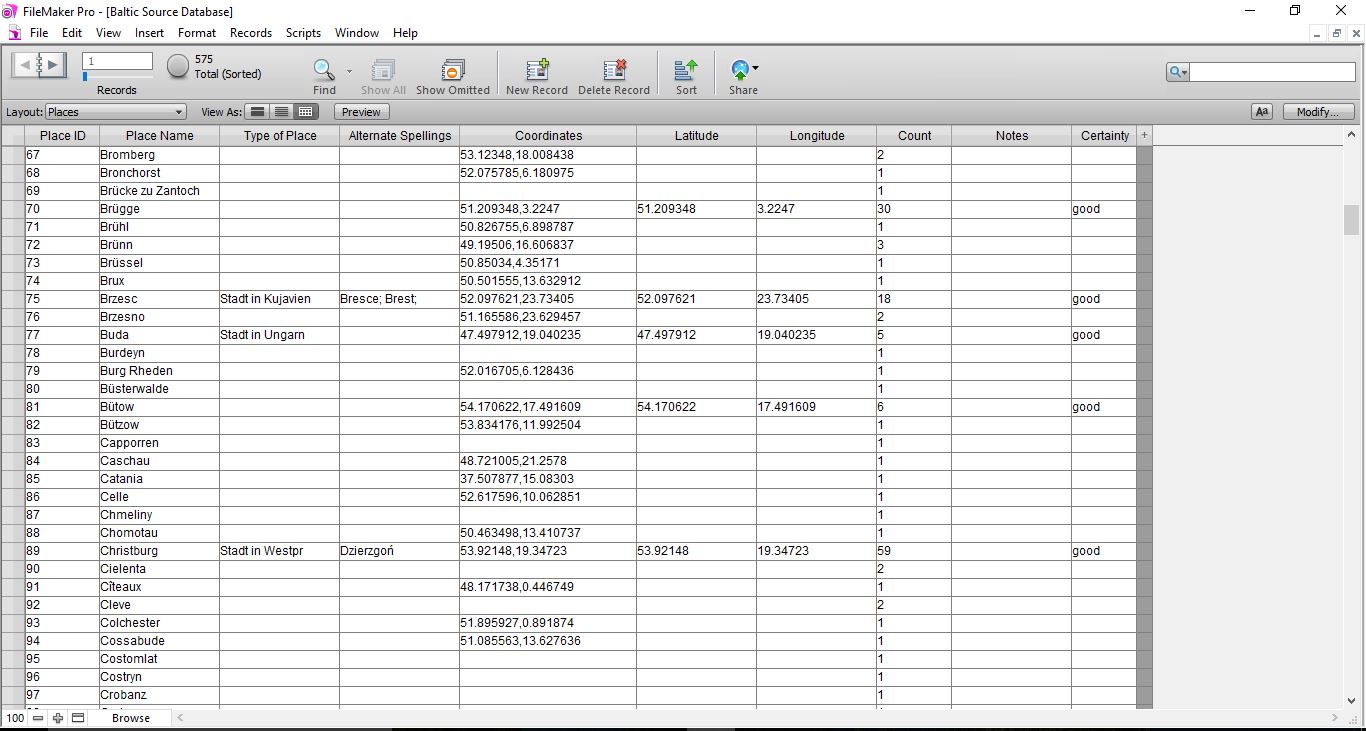Viewport: 1366px width, 731px height.
Task: Open the Records menu
Action: pos(251,33)
